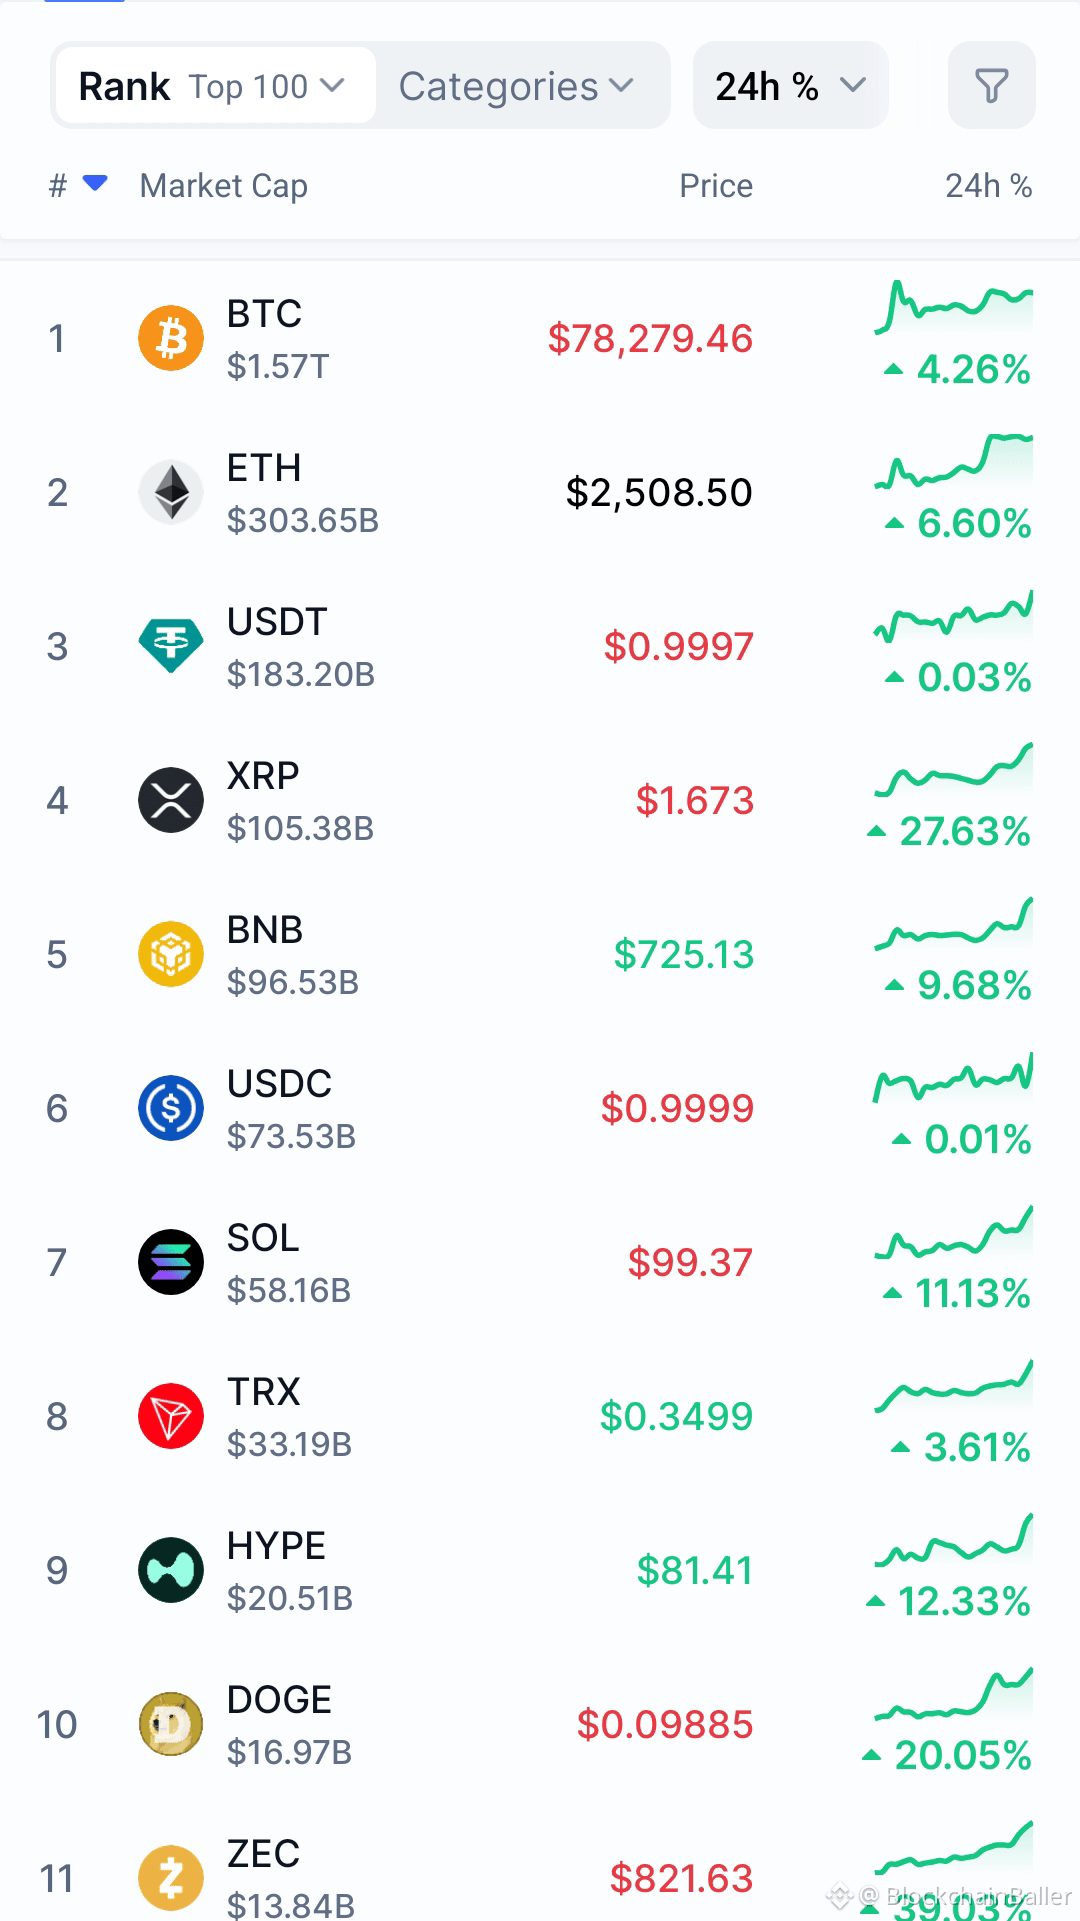
Task: Tap the Bitcoin BTC coin icon
Action: [x=171, y=338]
